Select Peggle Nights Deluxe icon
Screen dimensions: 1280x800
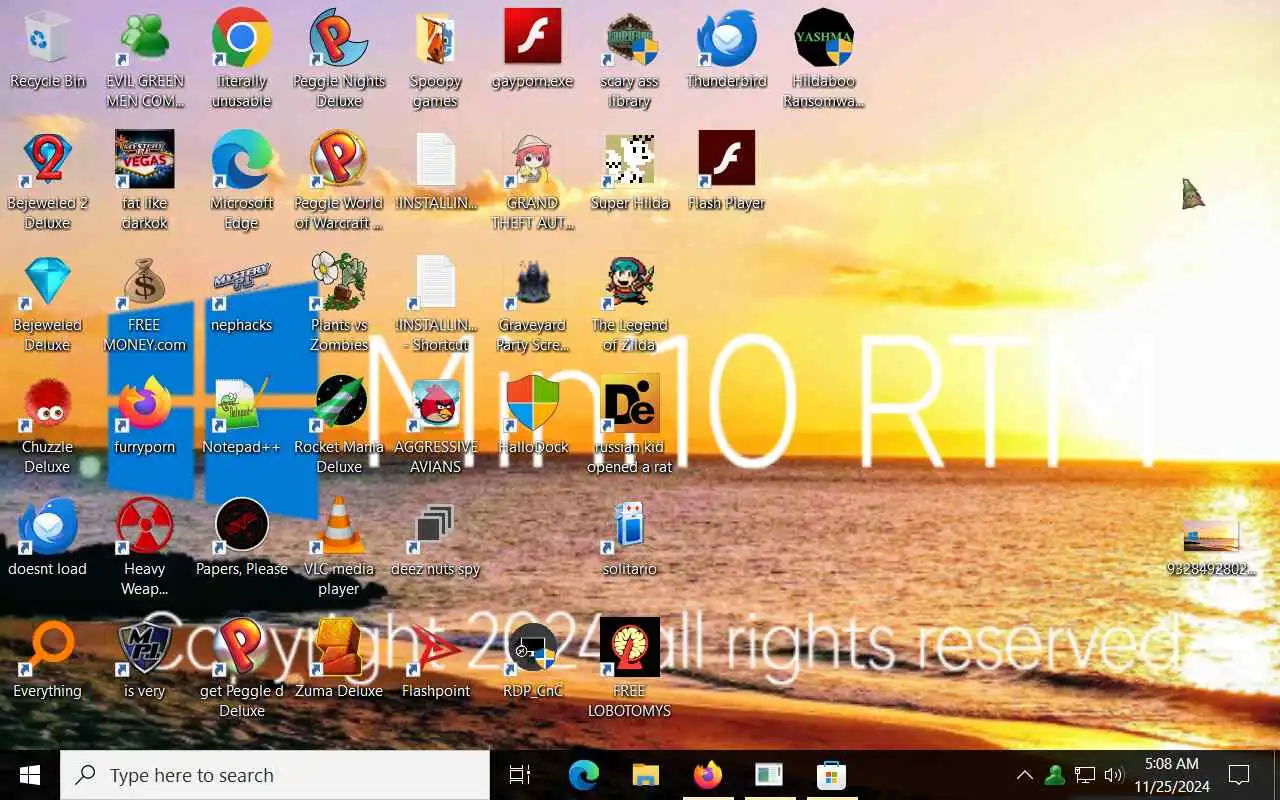(339, 38)
